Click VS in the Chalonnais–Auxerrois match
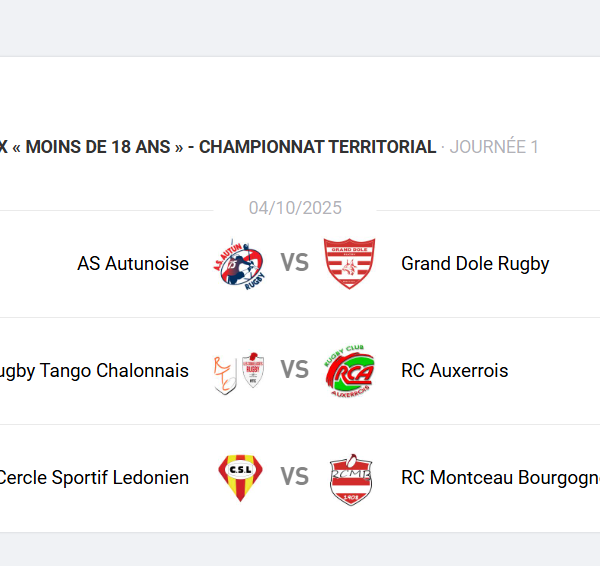Screen dimensions: 600x566 tap(294, 371)
